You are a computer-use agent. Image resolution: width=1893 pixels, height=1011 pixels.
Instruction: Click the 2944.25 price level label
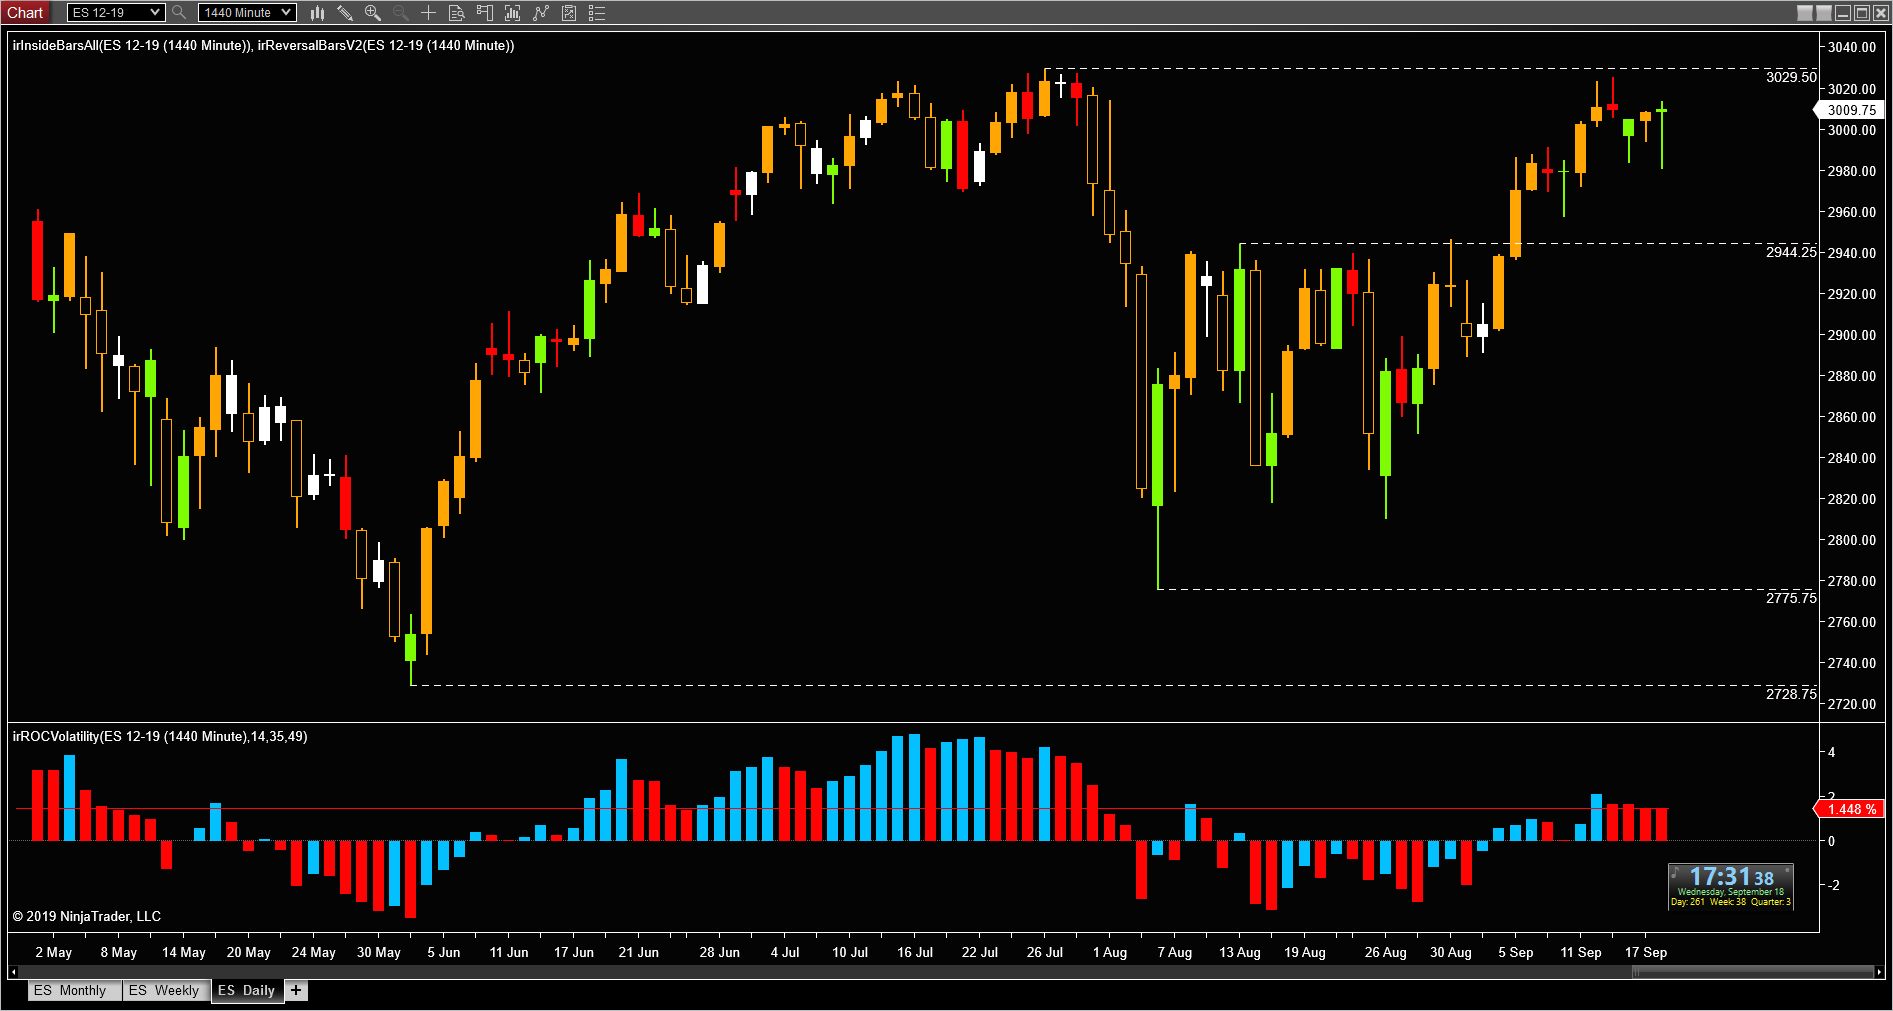click(x=1790, y=252)
